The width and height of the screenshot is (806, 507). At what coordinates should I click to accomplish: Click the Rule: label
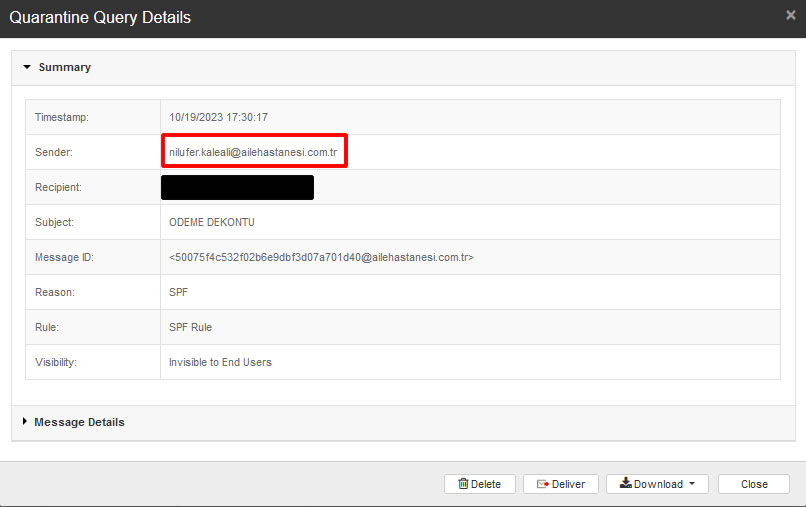tap(47, 327)
